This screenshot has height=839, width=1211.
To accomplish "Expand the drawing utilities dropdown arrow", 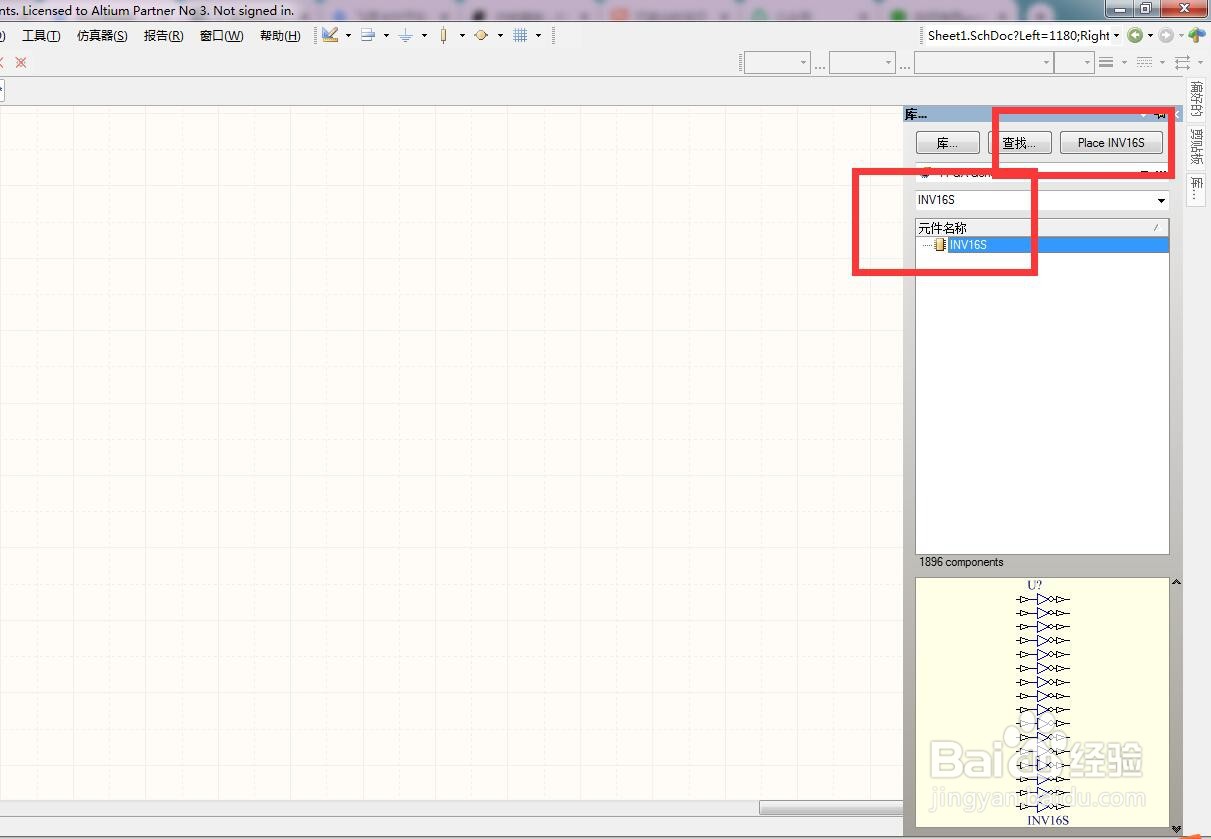I will (348, 35).
